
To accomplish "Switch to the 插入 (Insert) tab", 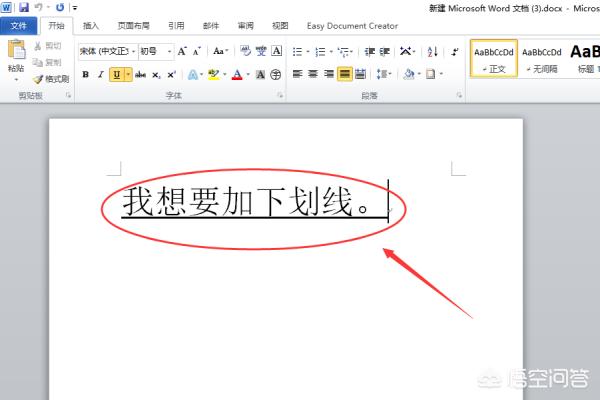I will (x=91, y=26).
